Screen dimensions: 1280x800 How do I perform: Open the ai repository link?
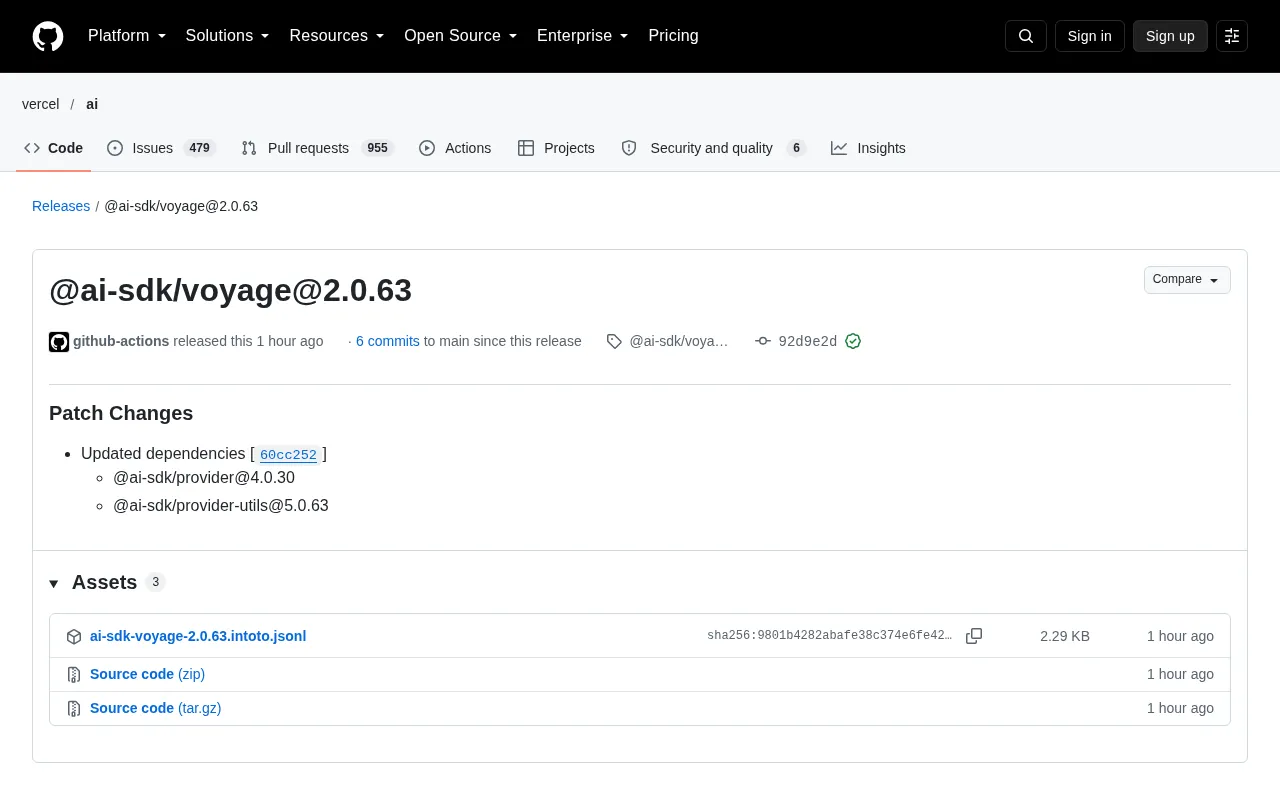[x=92, y=104]
